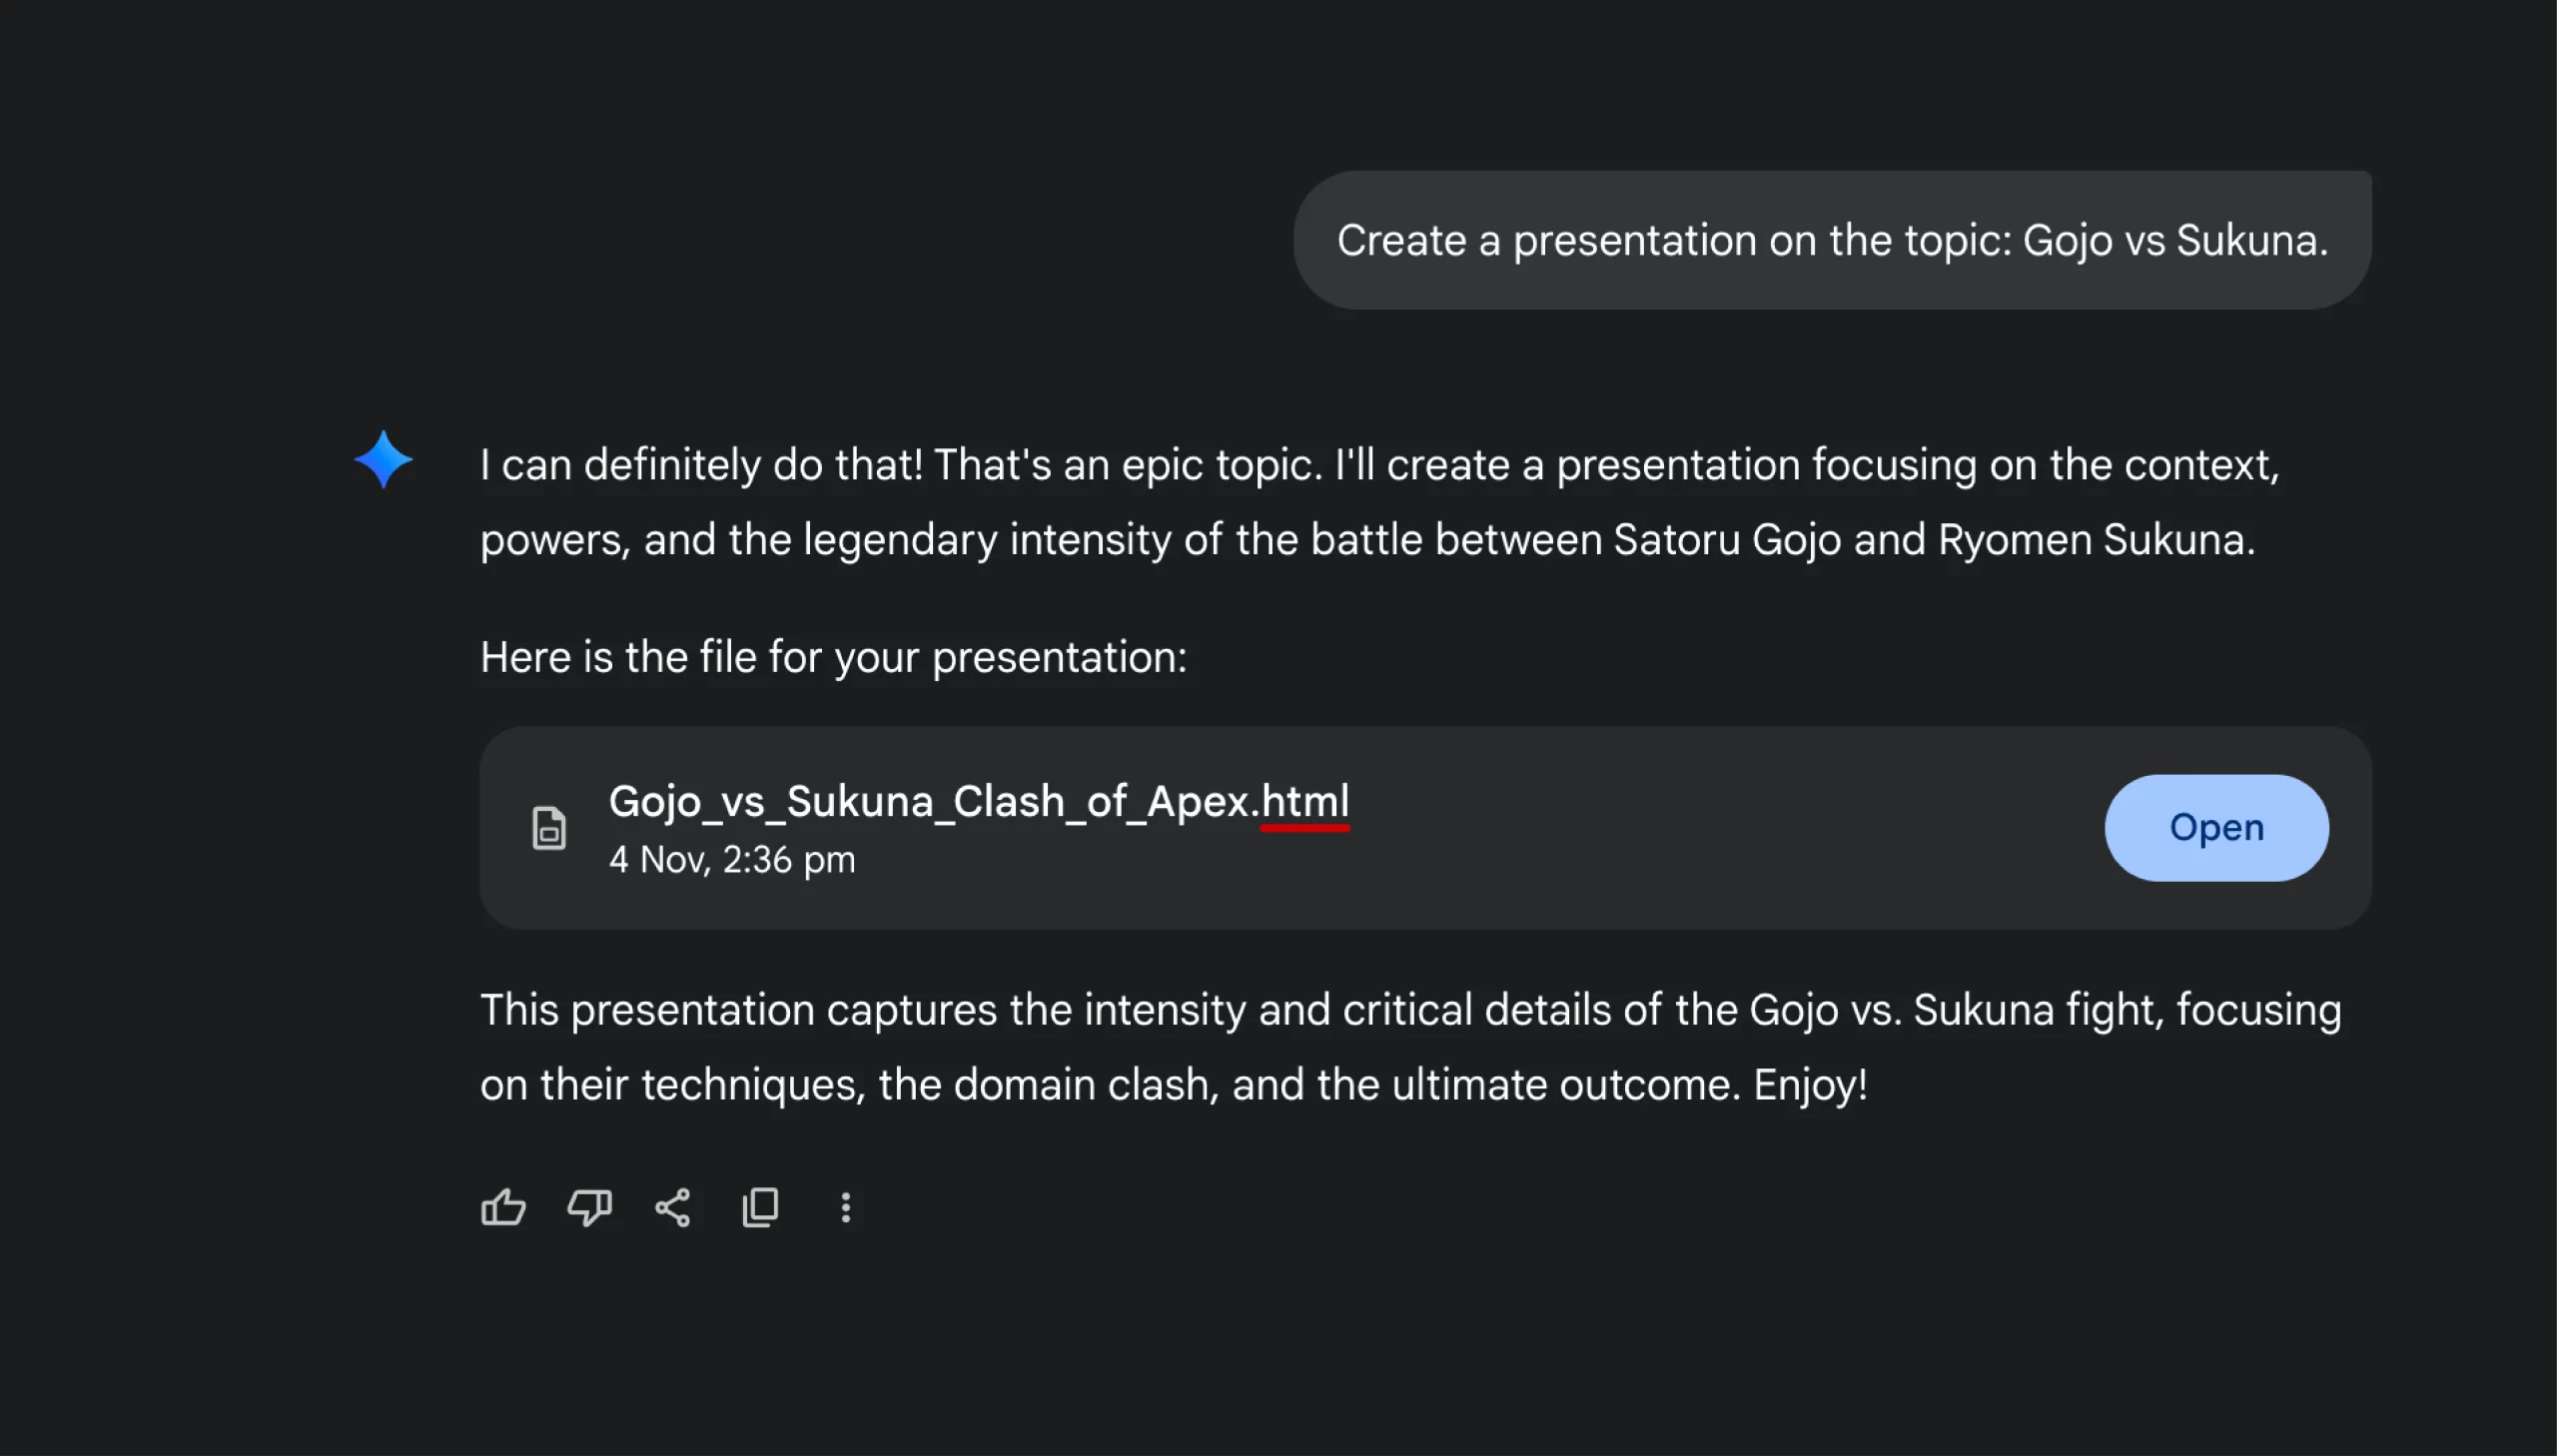The height and width of the screenshot is (1456, 2557).
Task: Click the thumbs up icon
Action: tap(503, 1207)
